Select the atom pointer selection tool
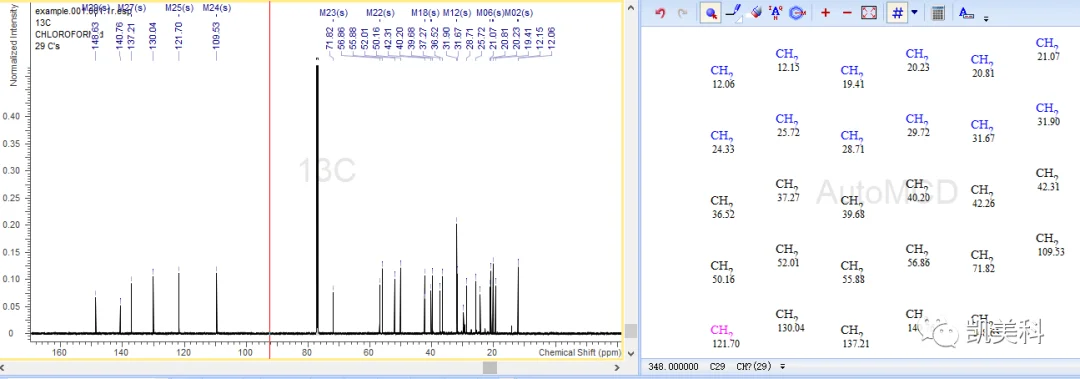Image resolution: width=1080 pixels, height=379 pixels. (710, 13)
